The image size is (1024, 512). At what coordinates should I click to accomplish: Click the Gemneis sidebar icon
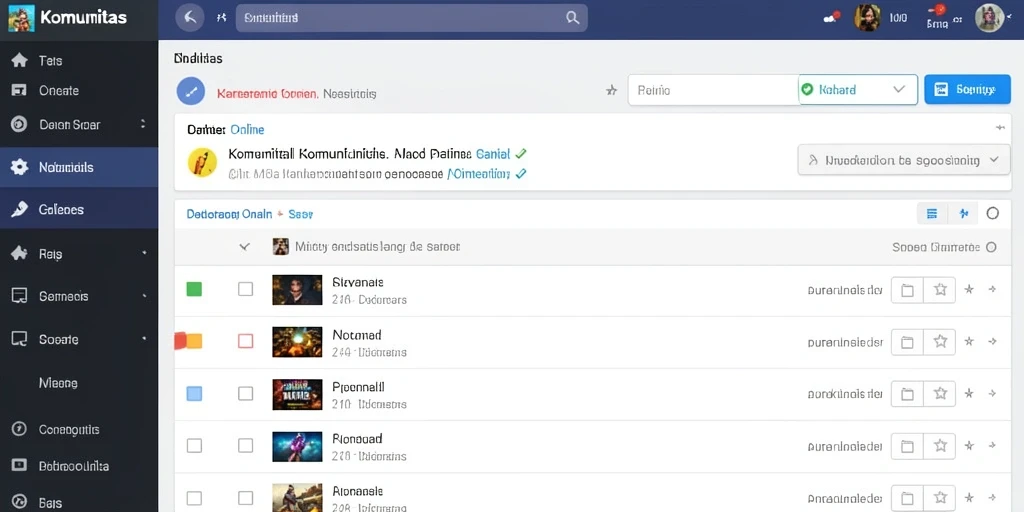[20, 296]
